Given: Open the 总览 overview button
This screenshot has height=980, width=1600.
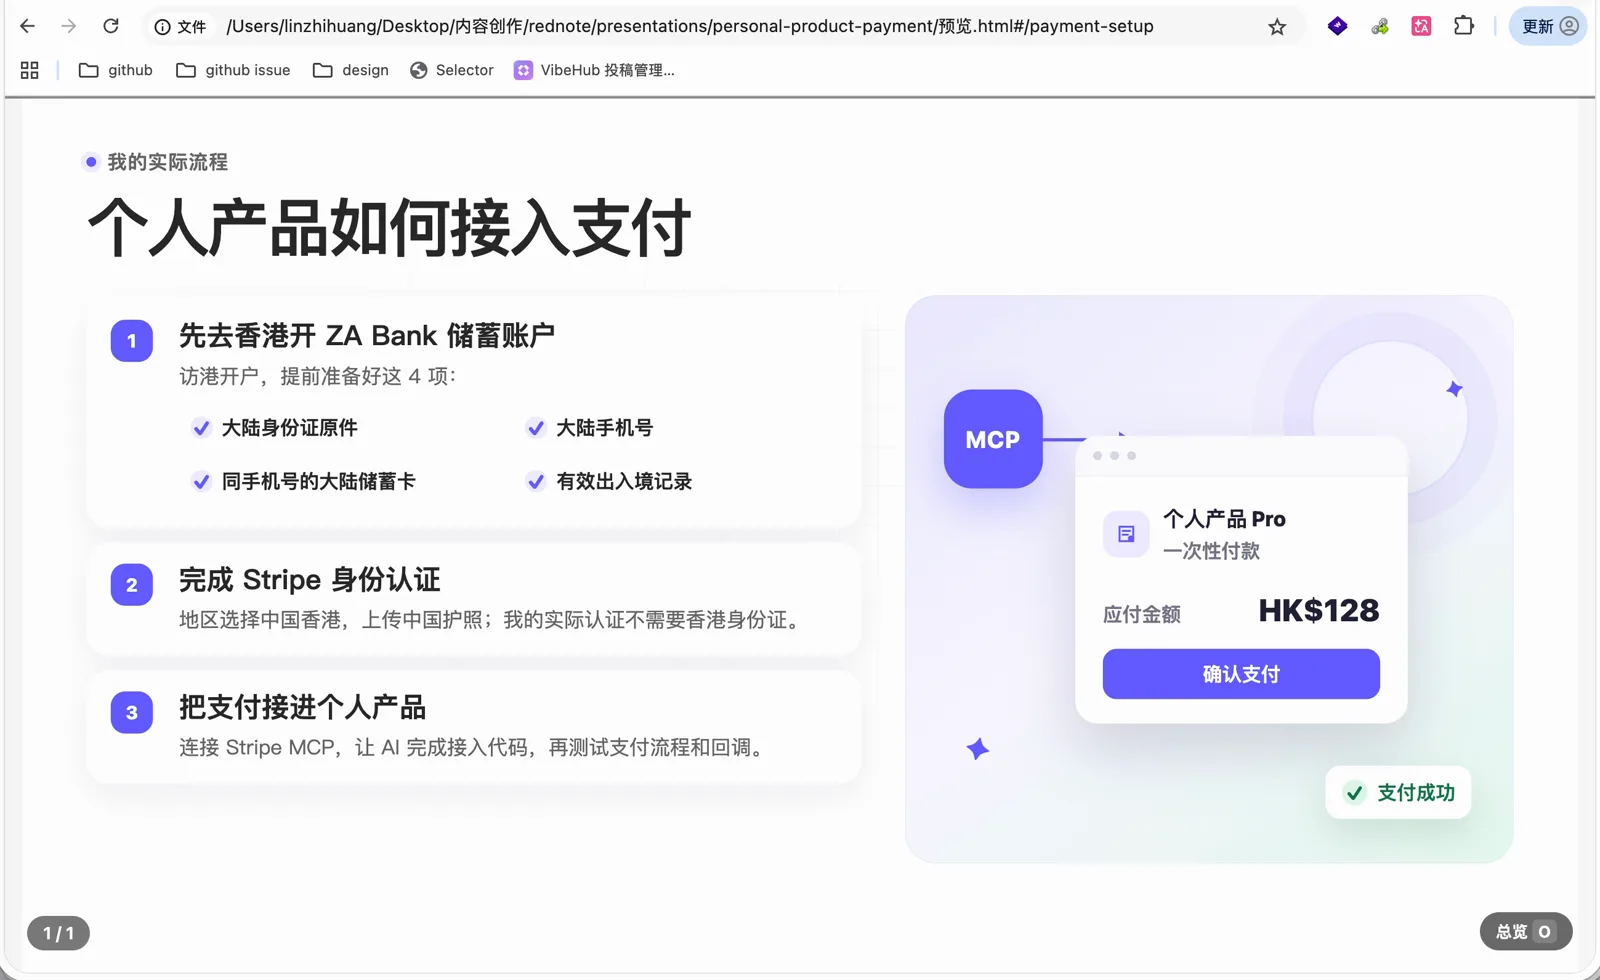Looking at the screenshot, I should (1526, 932).
